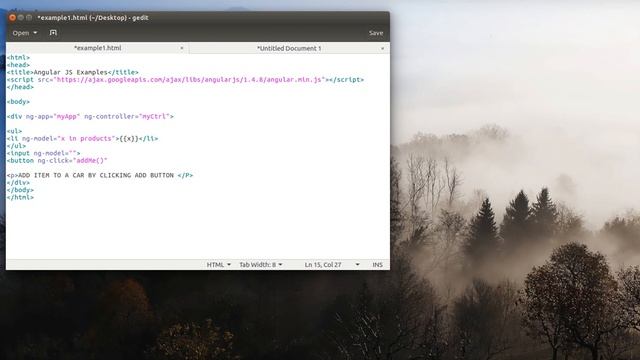Minimize the gedit window
The height and width of the screenshot is (360, 640).
[x=20, y=18]
